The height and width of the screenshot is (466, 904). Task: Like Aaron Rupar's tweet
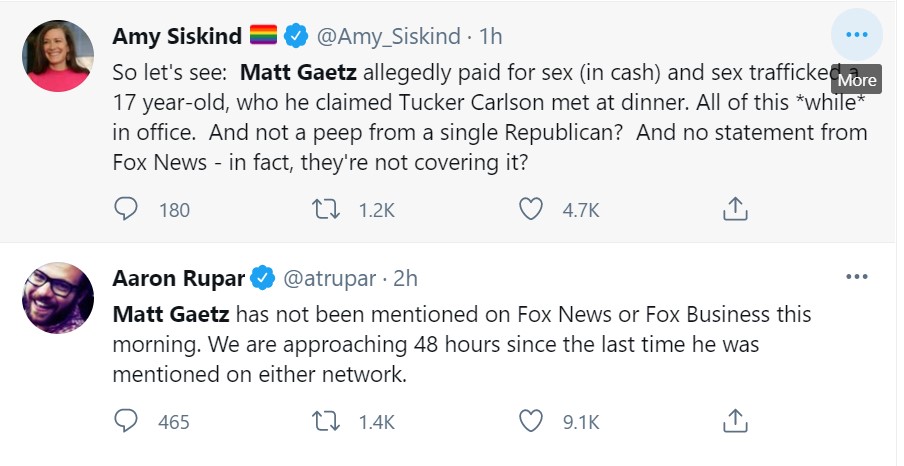click(531, 421)
